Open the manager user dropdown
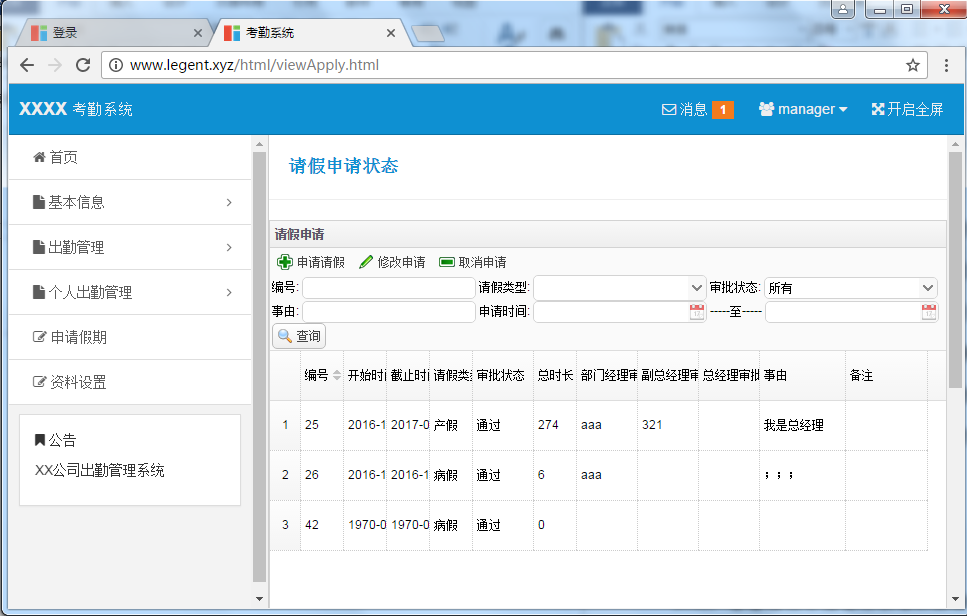The height and width of the screenshot is (616, 967). 802,109
